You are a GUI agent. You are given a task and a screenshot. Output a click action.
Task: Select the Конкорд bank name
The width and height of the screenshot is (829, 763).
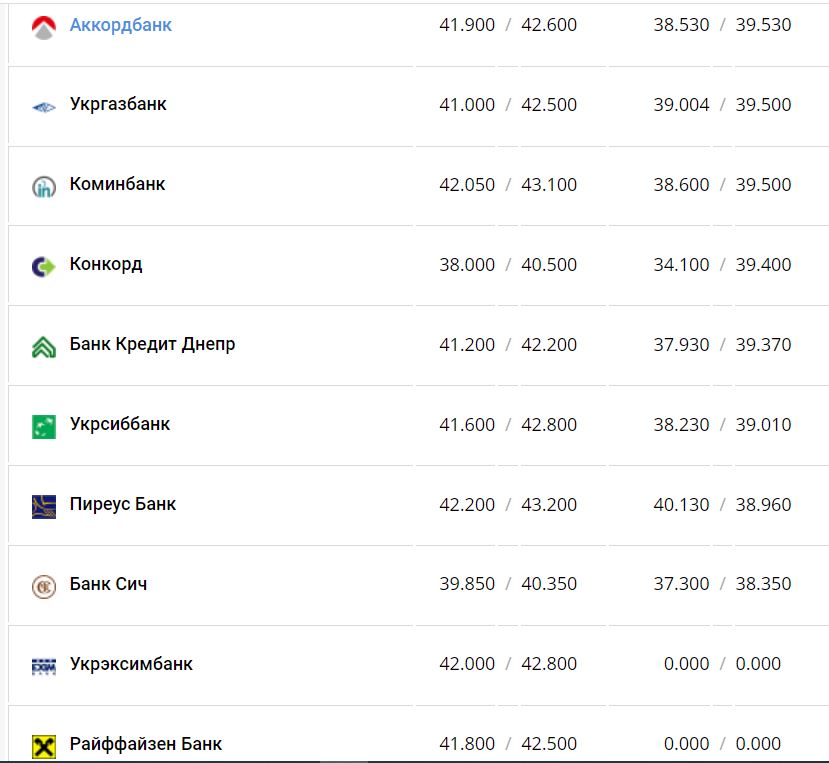(106, 264)
